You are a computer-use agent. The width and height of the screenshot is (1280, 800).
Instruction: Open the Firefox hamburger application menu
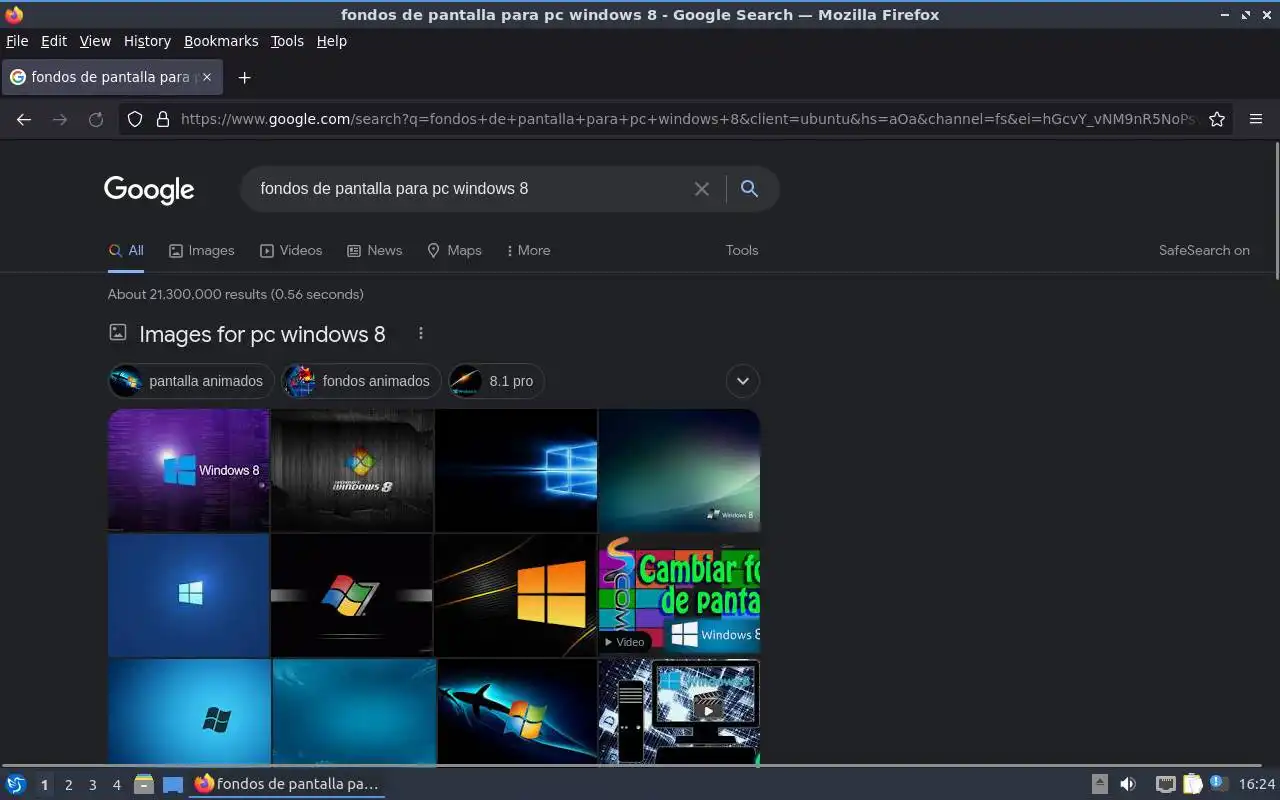[x=1256, y=119]
